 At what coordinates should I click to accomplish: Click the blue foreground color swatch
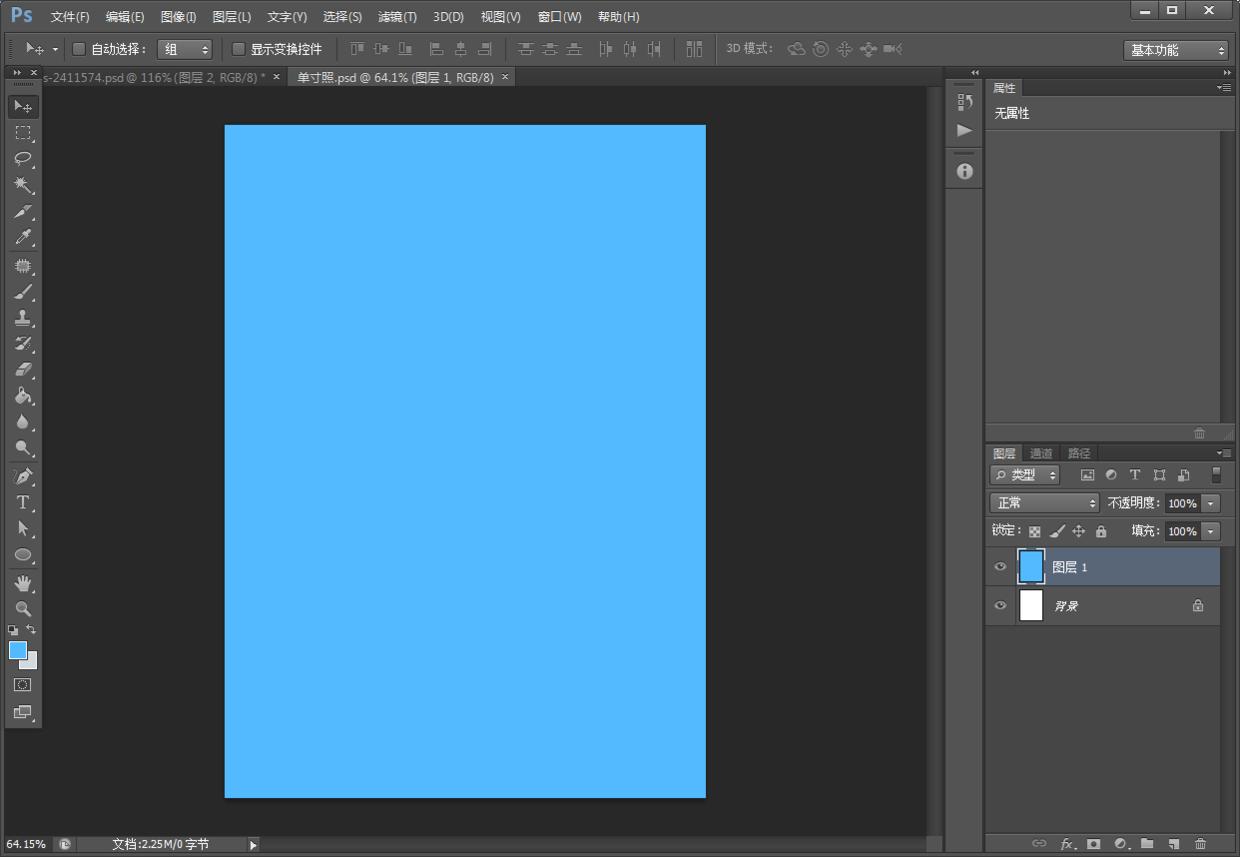(x=18, y=650)
